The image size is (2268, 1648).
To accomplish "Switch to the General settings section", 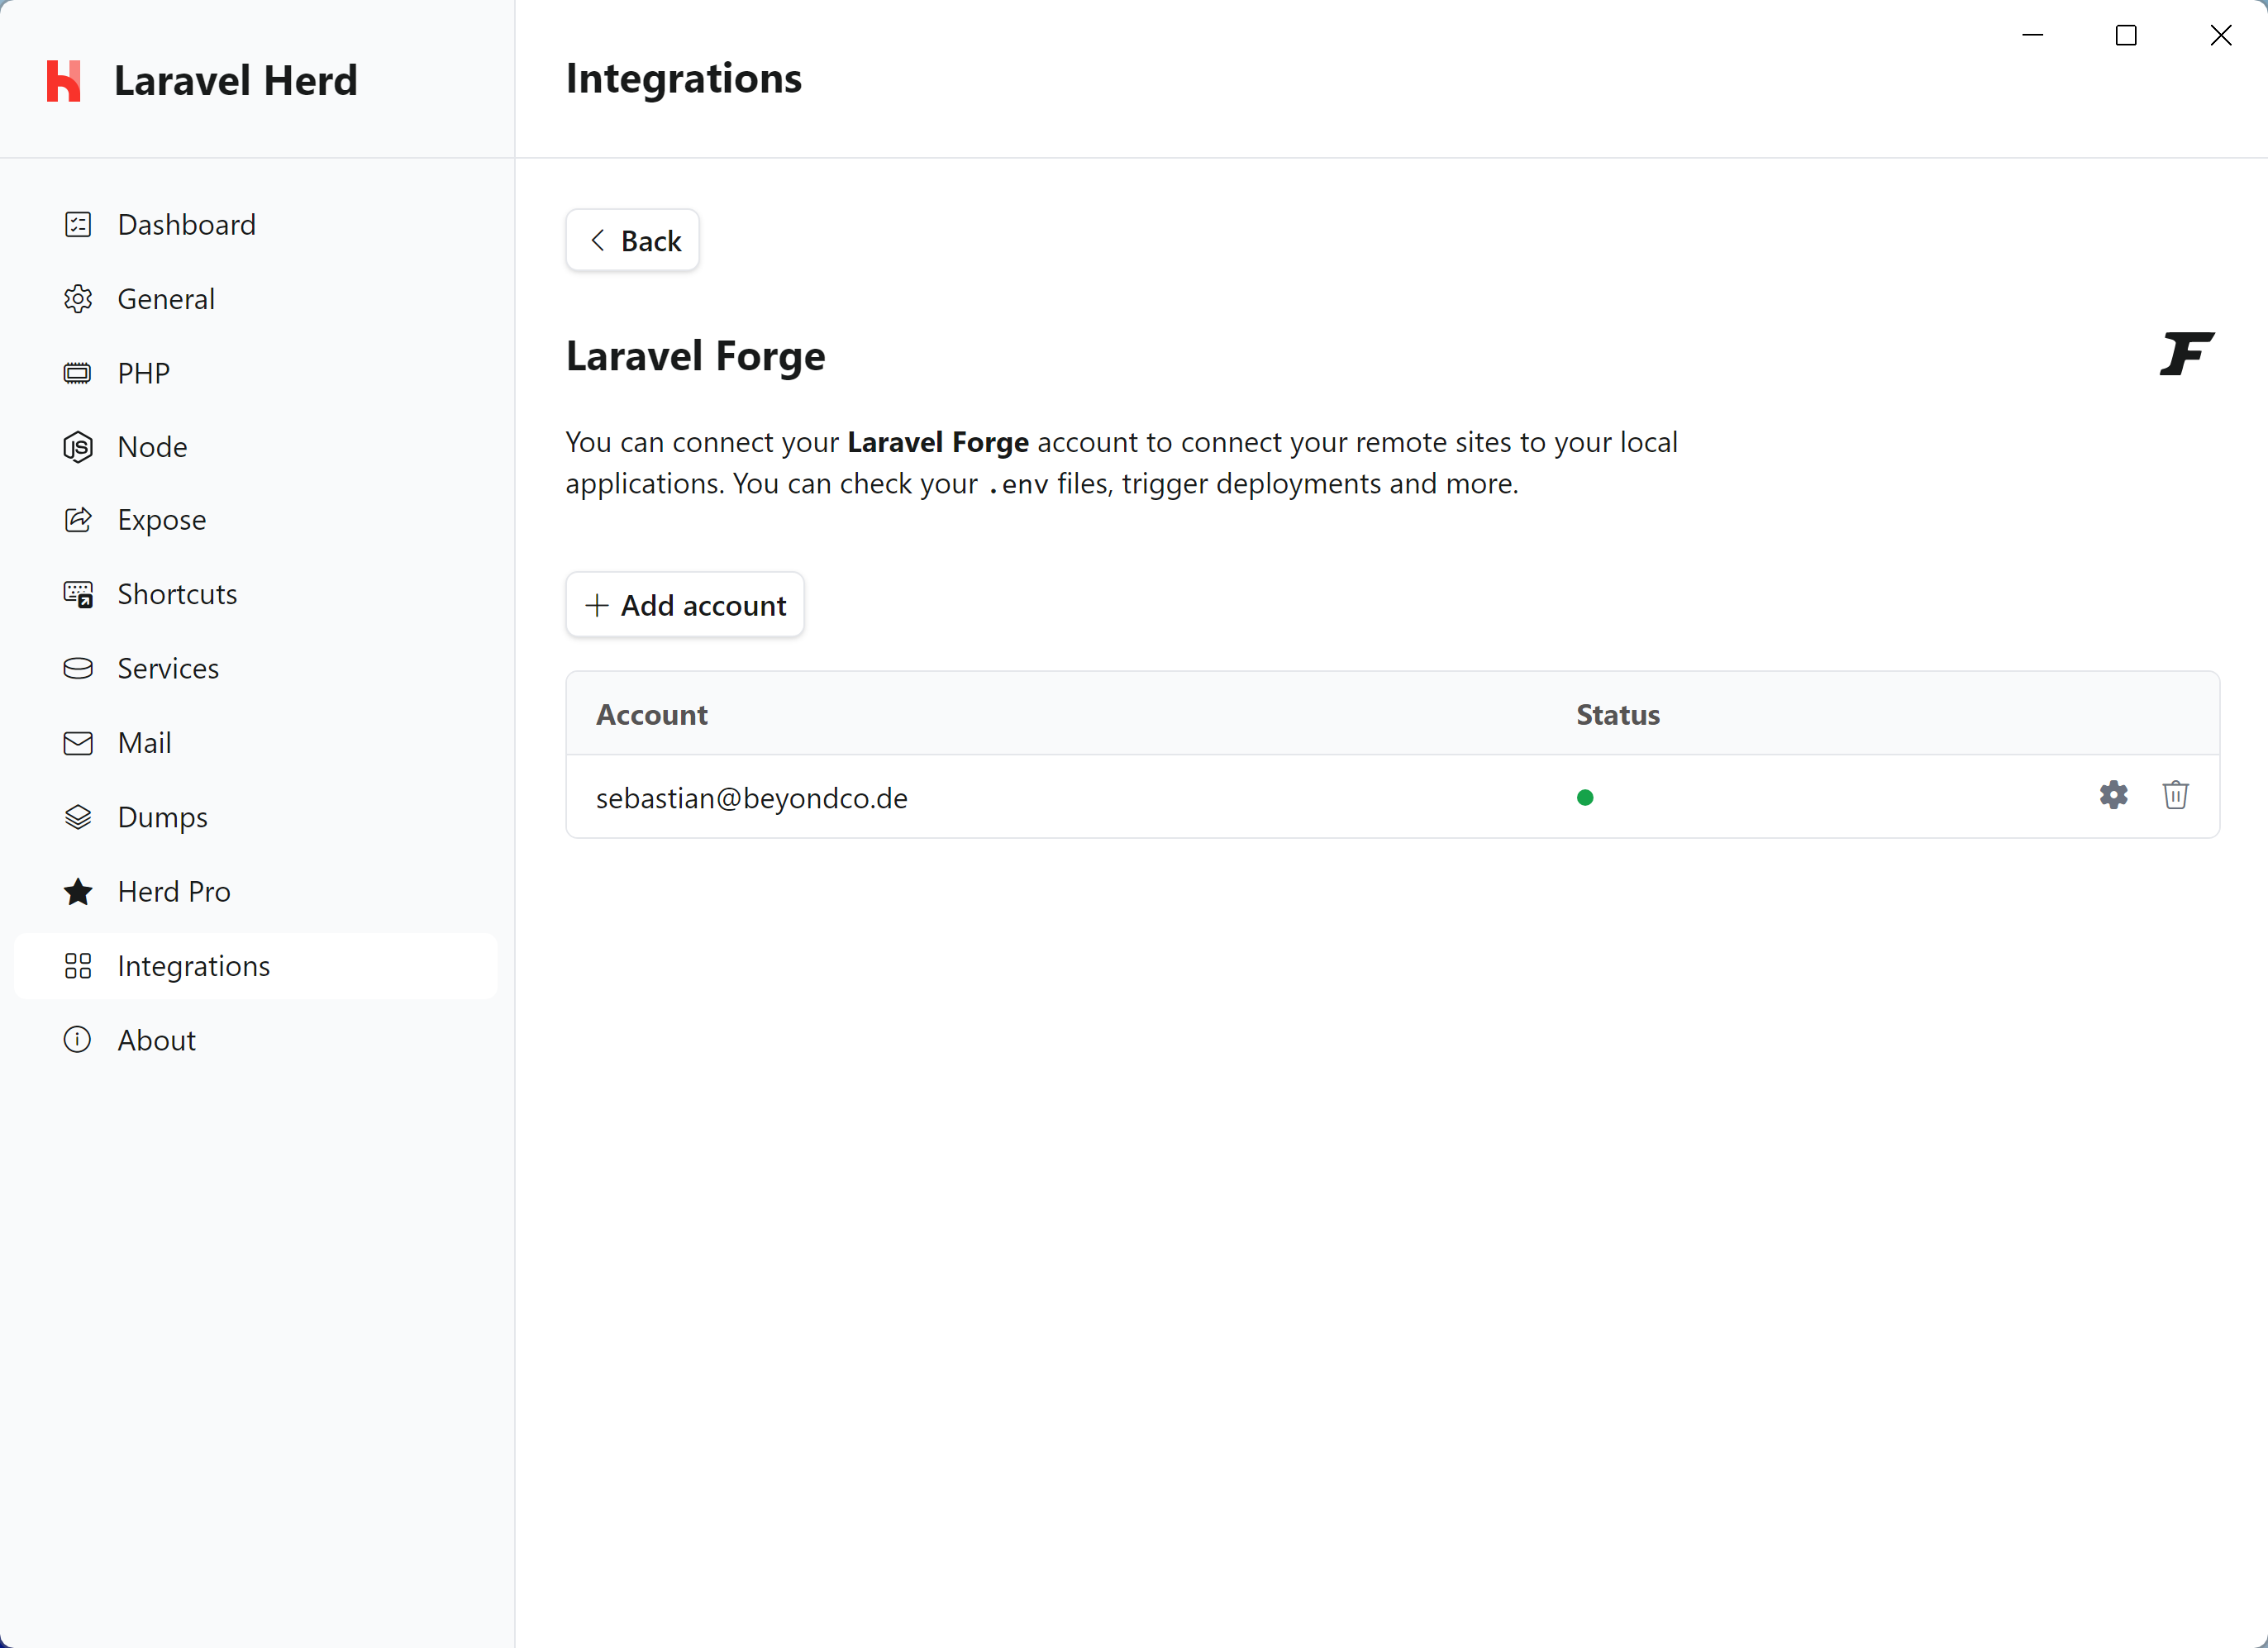I will [x=166, y=298].
